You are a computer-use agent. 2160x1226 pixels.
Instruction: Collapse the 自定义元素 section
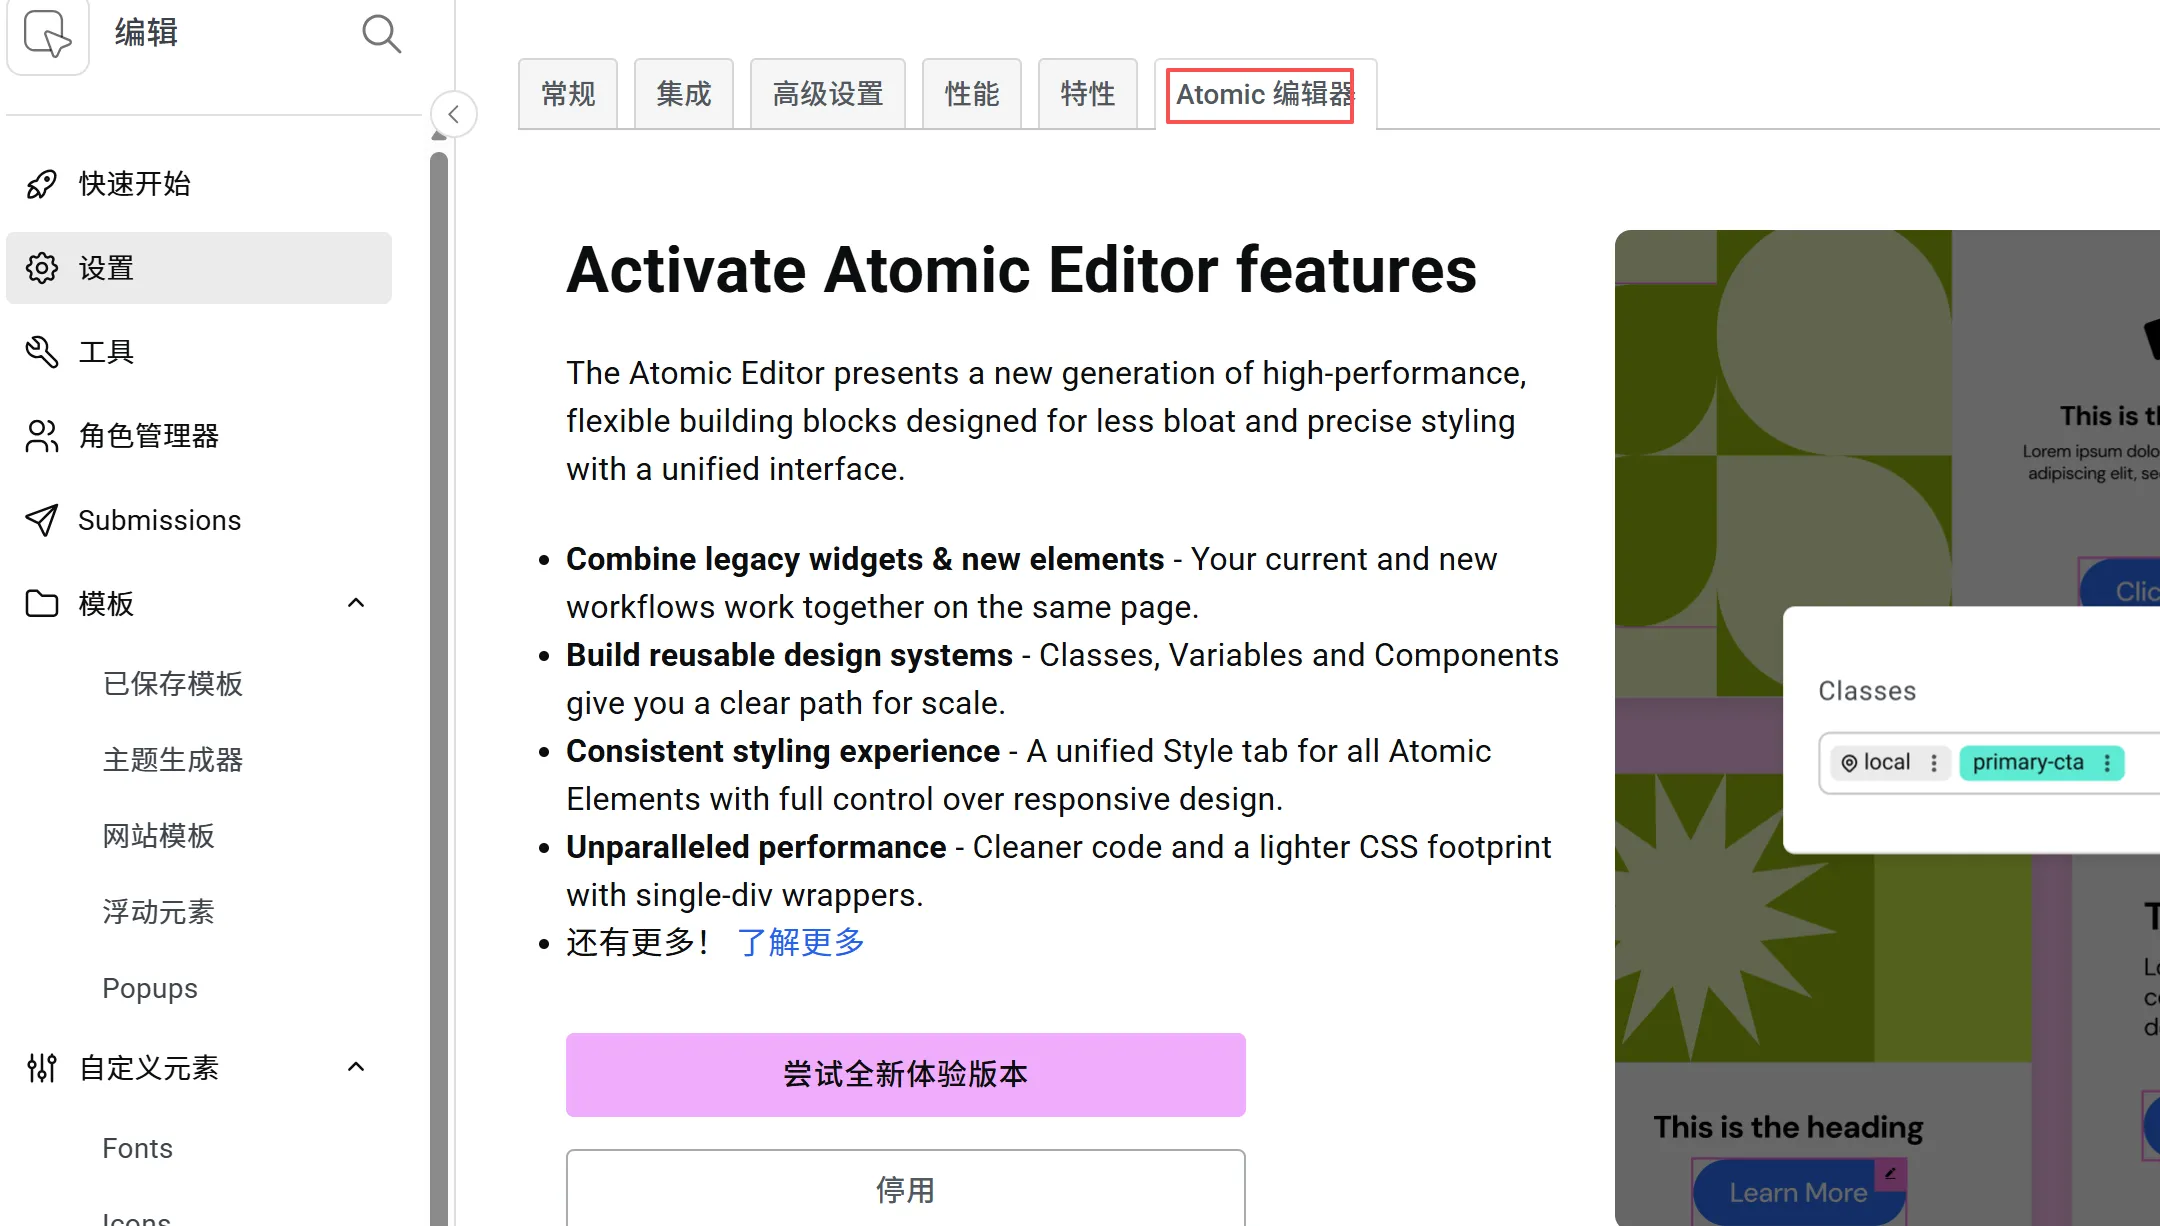tap(356, 1067)
